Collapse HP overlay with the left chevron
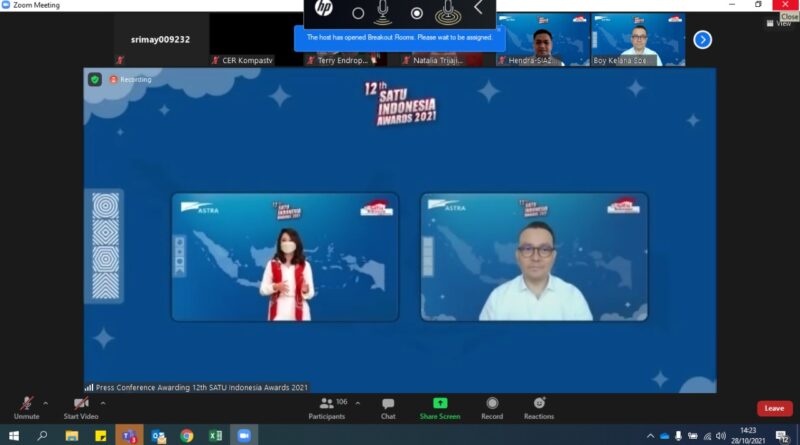800x445 pixels. [478, 7]
